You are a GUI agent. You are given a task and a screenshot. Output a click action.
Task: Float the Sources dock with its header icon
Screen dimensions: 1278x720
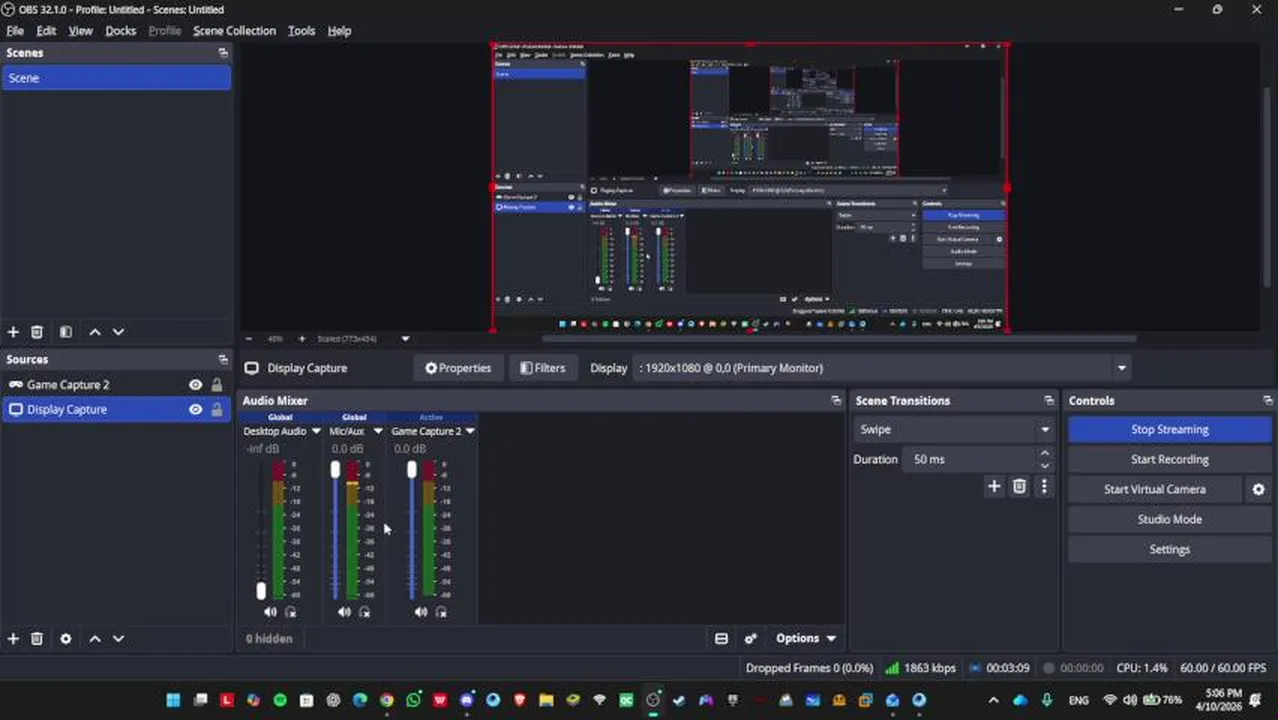[x=223, y=359]
